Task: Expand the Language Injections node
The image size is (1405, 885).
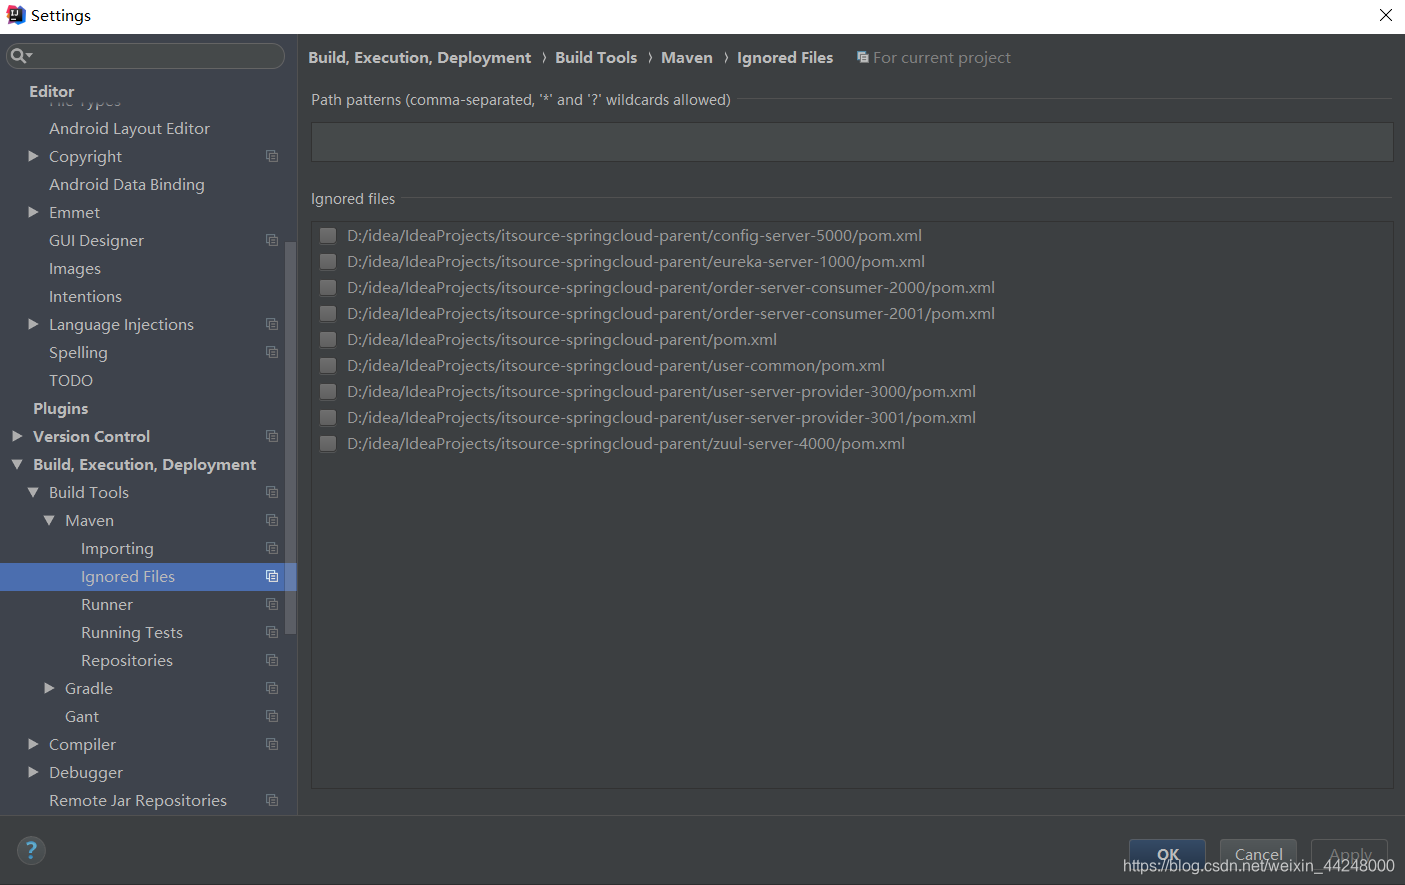Action: click(33, 324)
